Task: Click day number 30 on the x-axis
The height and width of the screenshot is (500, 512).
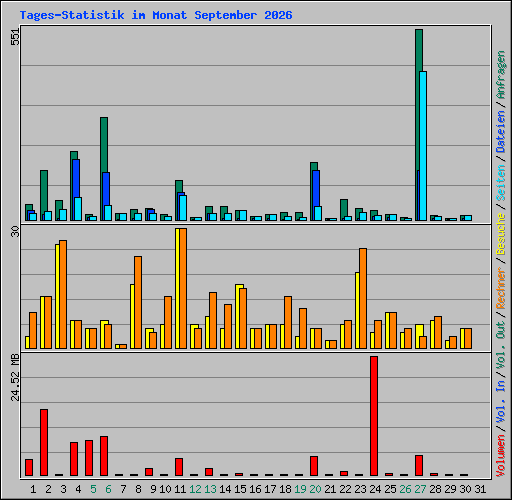Action: 465,489
